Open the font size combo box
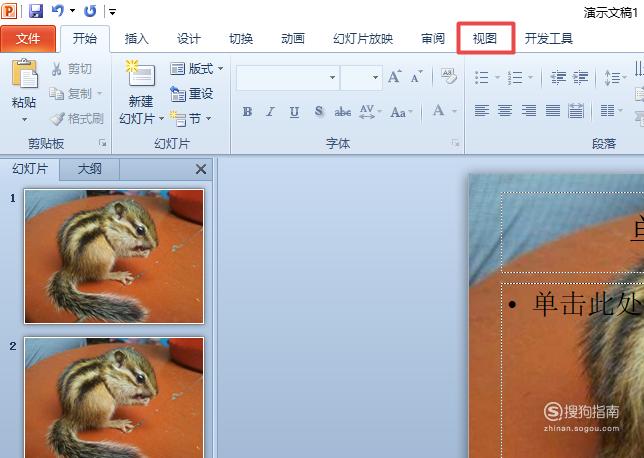The width and height of the screenshot is (644, 458). [361, 77]
